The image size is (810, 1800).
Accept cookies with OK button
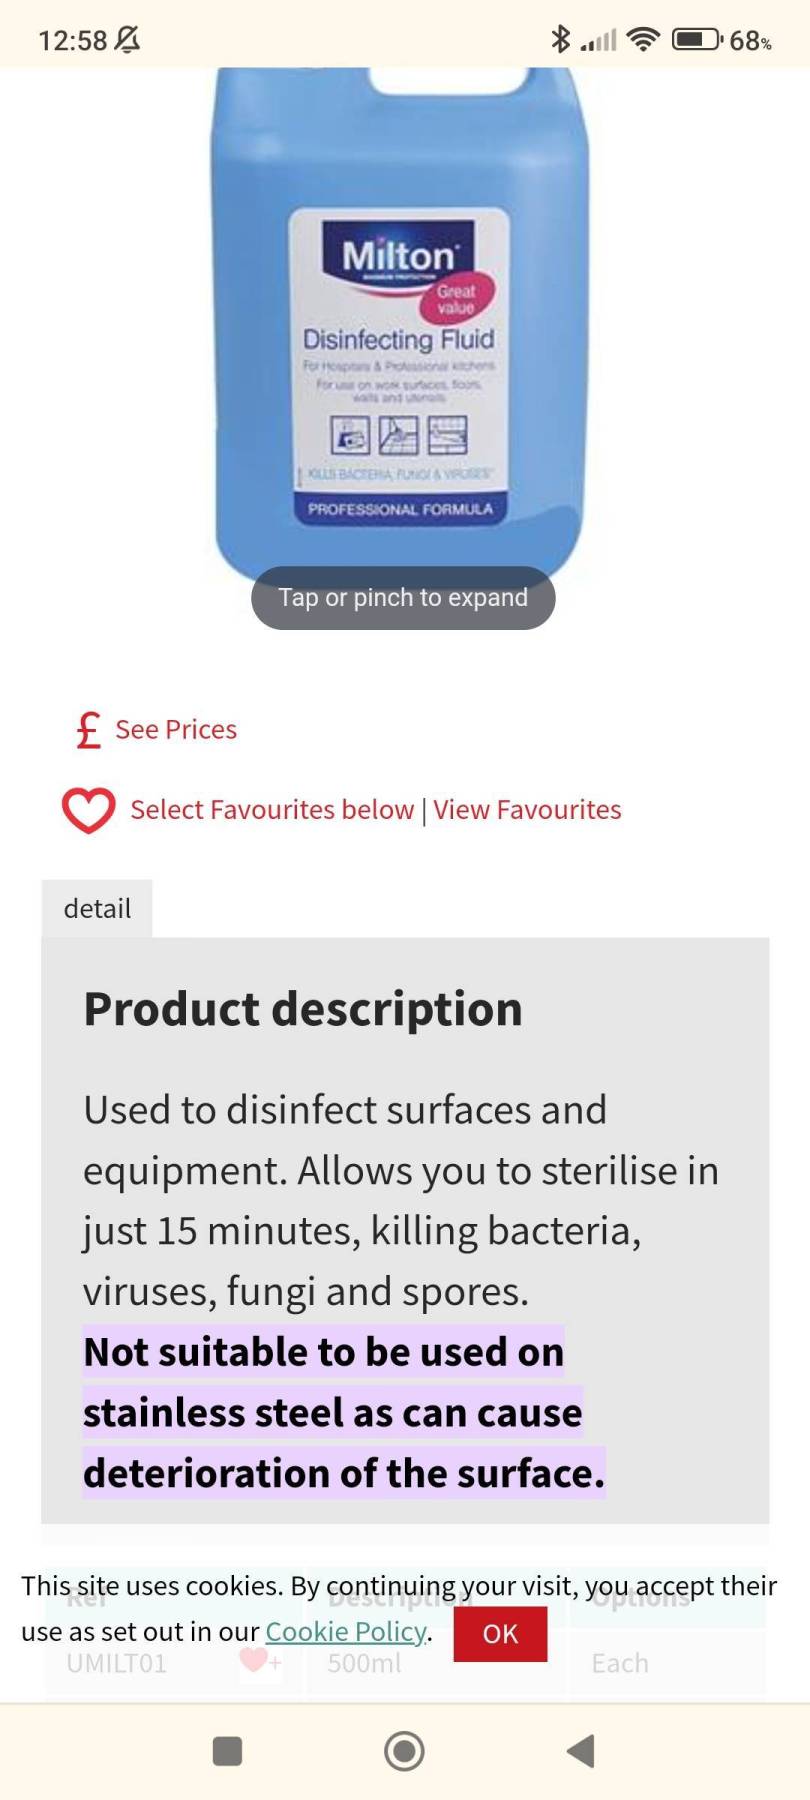pyautogui.click(x=500, y=1634)
